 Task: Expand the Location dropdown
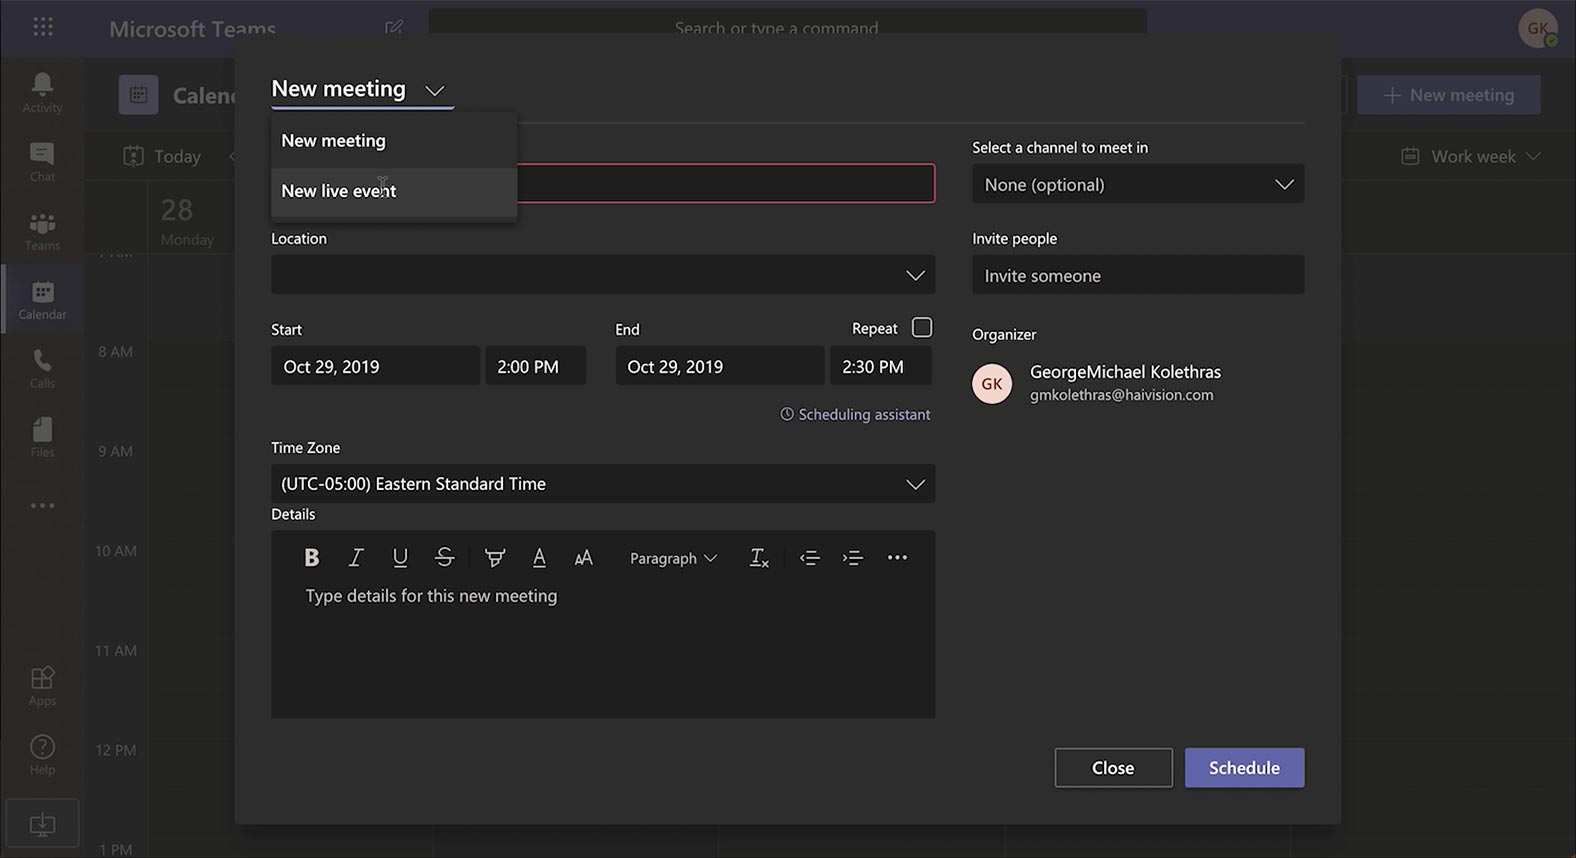click(x=915, y=275)
